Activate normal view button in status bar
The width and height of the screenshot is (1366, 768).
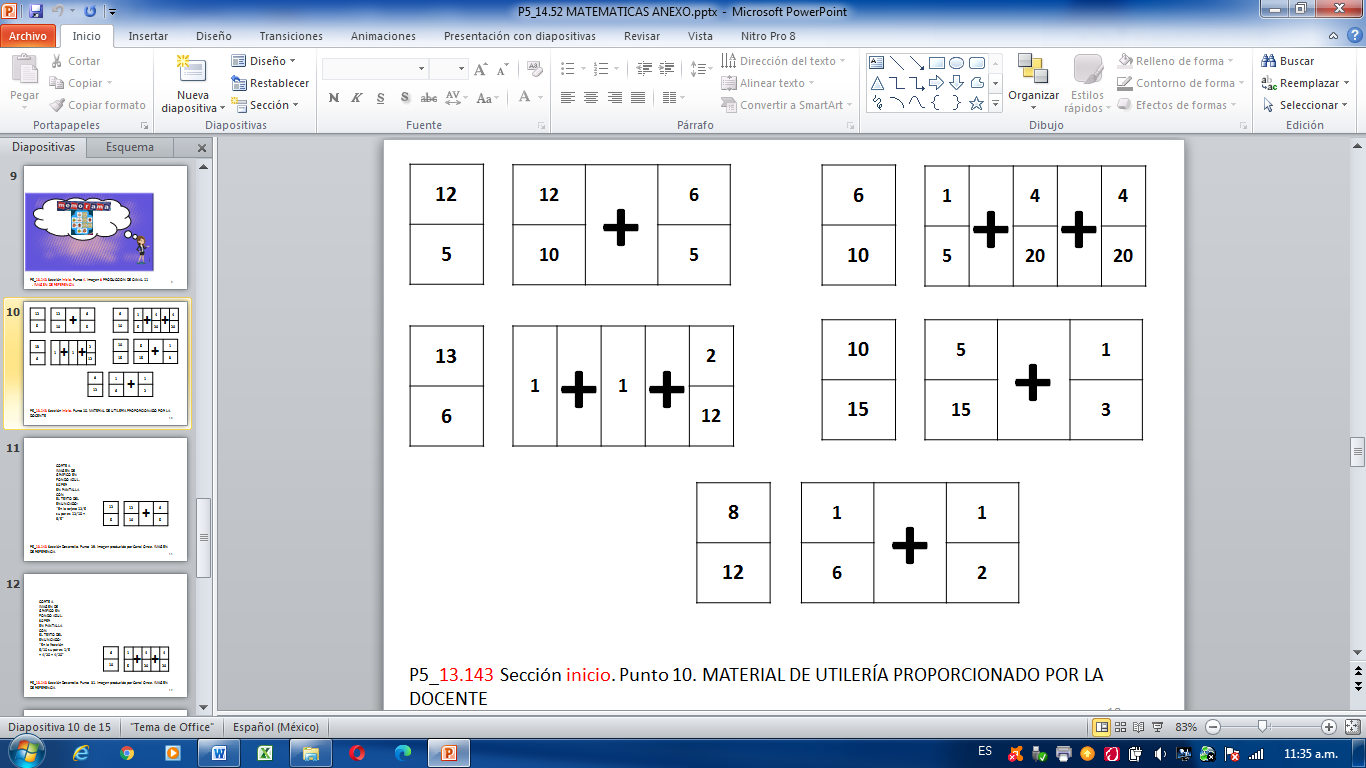(1102, 727)
